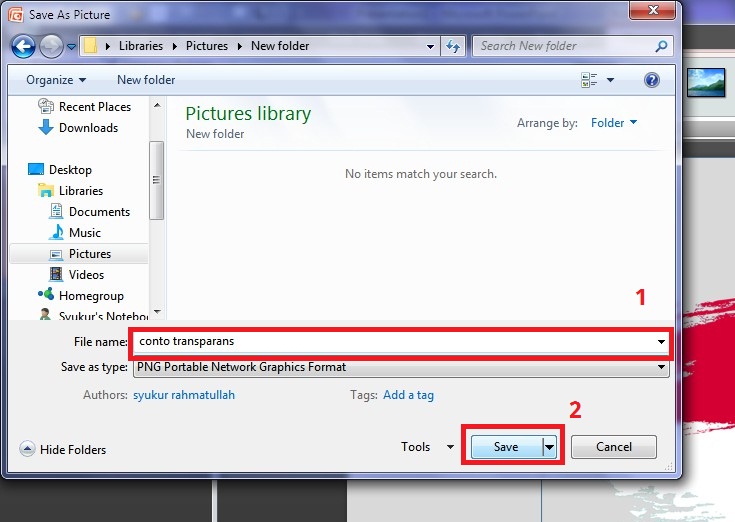The height and width of the screenshot is (522, 735).
Task: Click the navigation pane scrollbar thumb
Action: [156, 180]
